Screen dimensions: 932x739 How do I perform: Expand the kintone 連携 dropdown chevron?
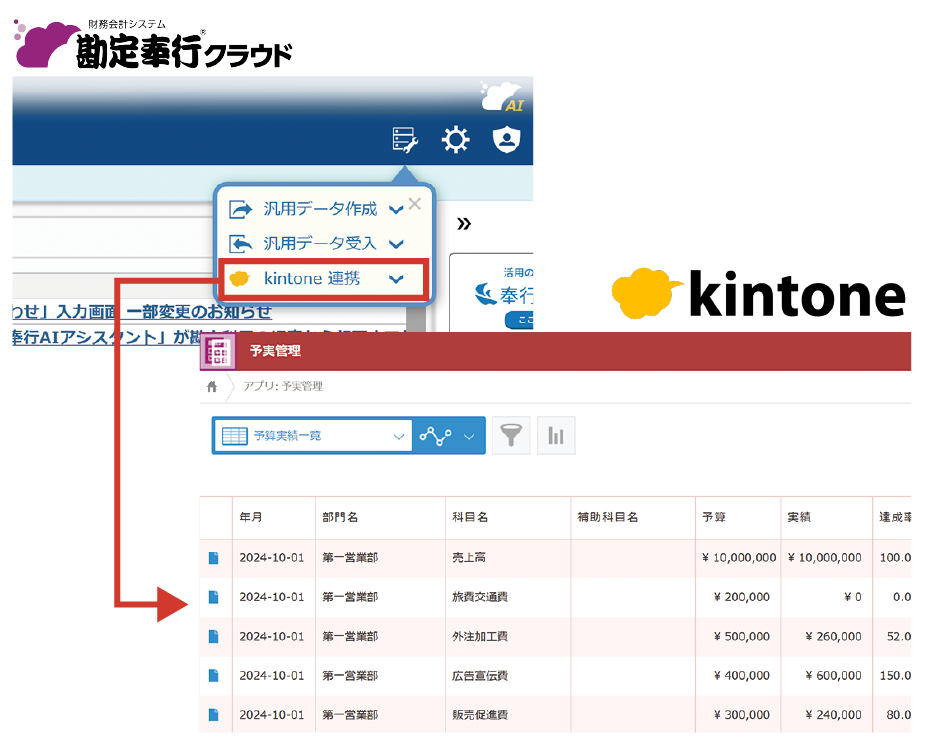pyautogui.click(x=397, y=280)
